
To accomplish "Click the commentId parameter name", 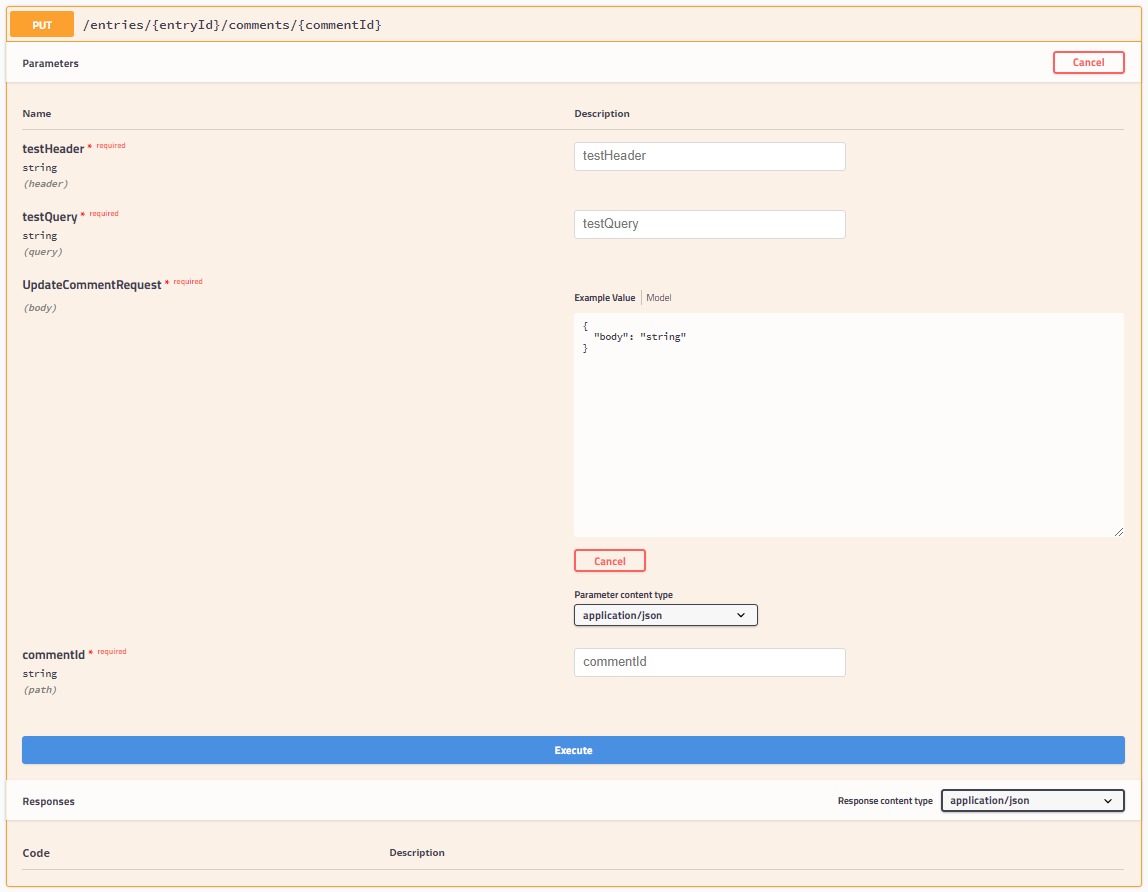I will [53, 655].
